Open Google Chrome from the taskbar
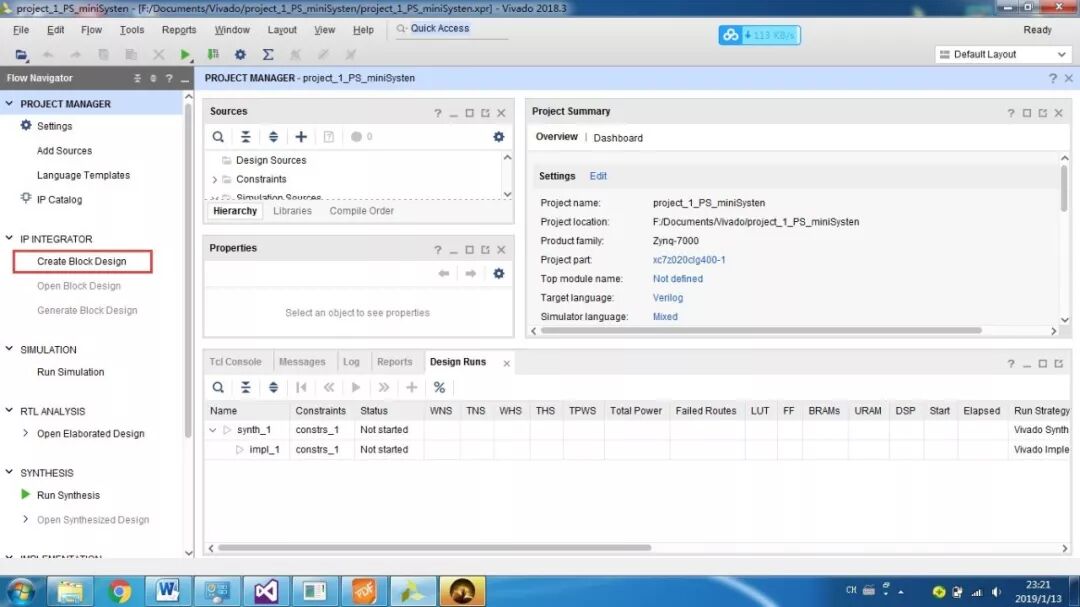Screen dimensions: 1080x607 [x=119, y=591]
